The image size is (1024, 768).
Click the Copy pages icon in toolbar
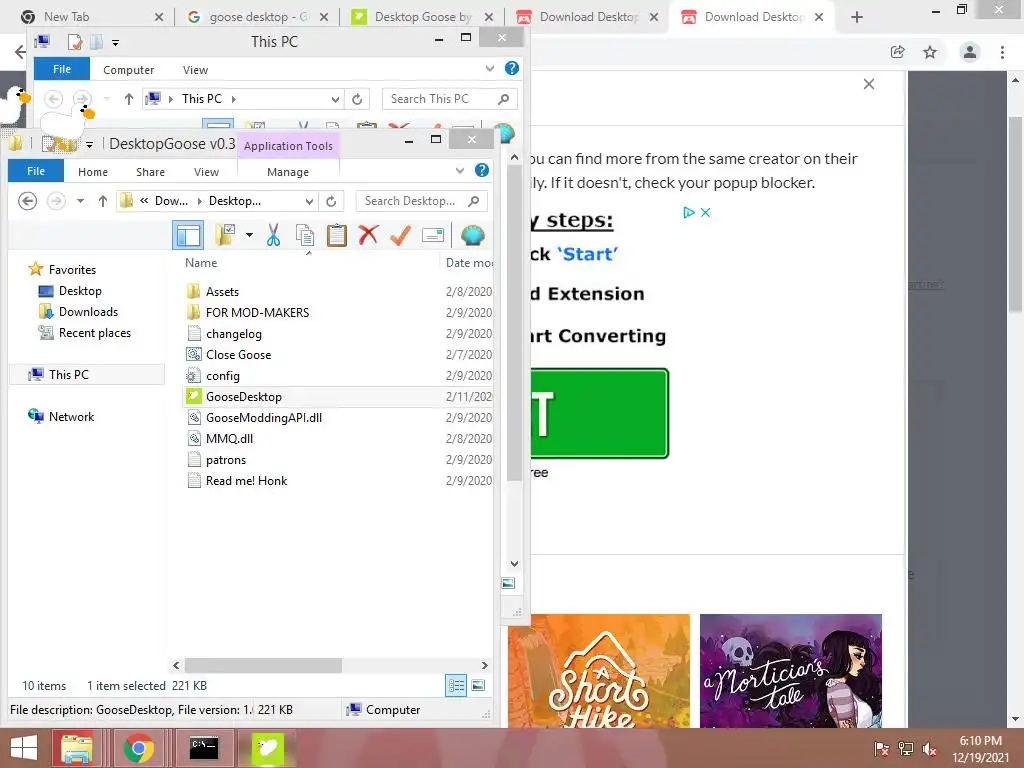click(x=305, y=235)
